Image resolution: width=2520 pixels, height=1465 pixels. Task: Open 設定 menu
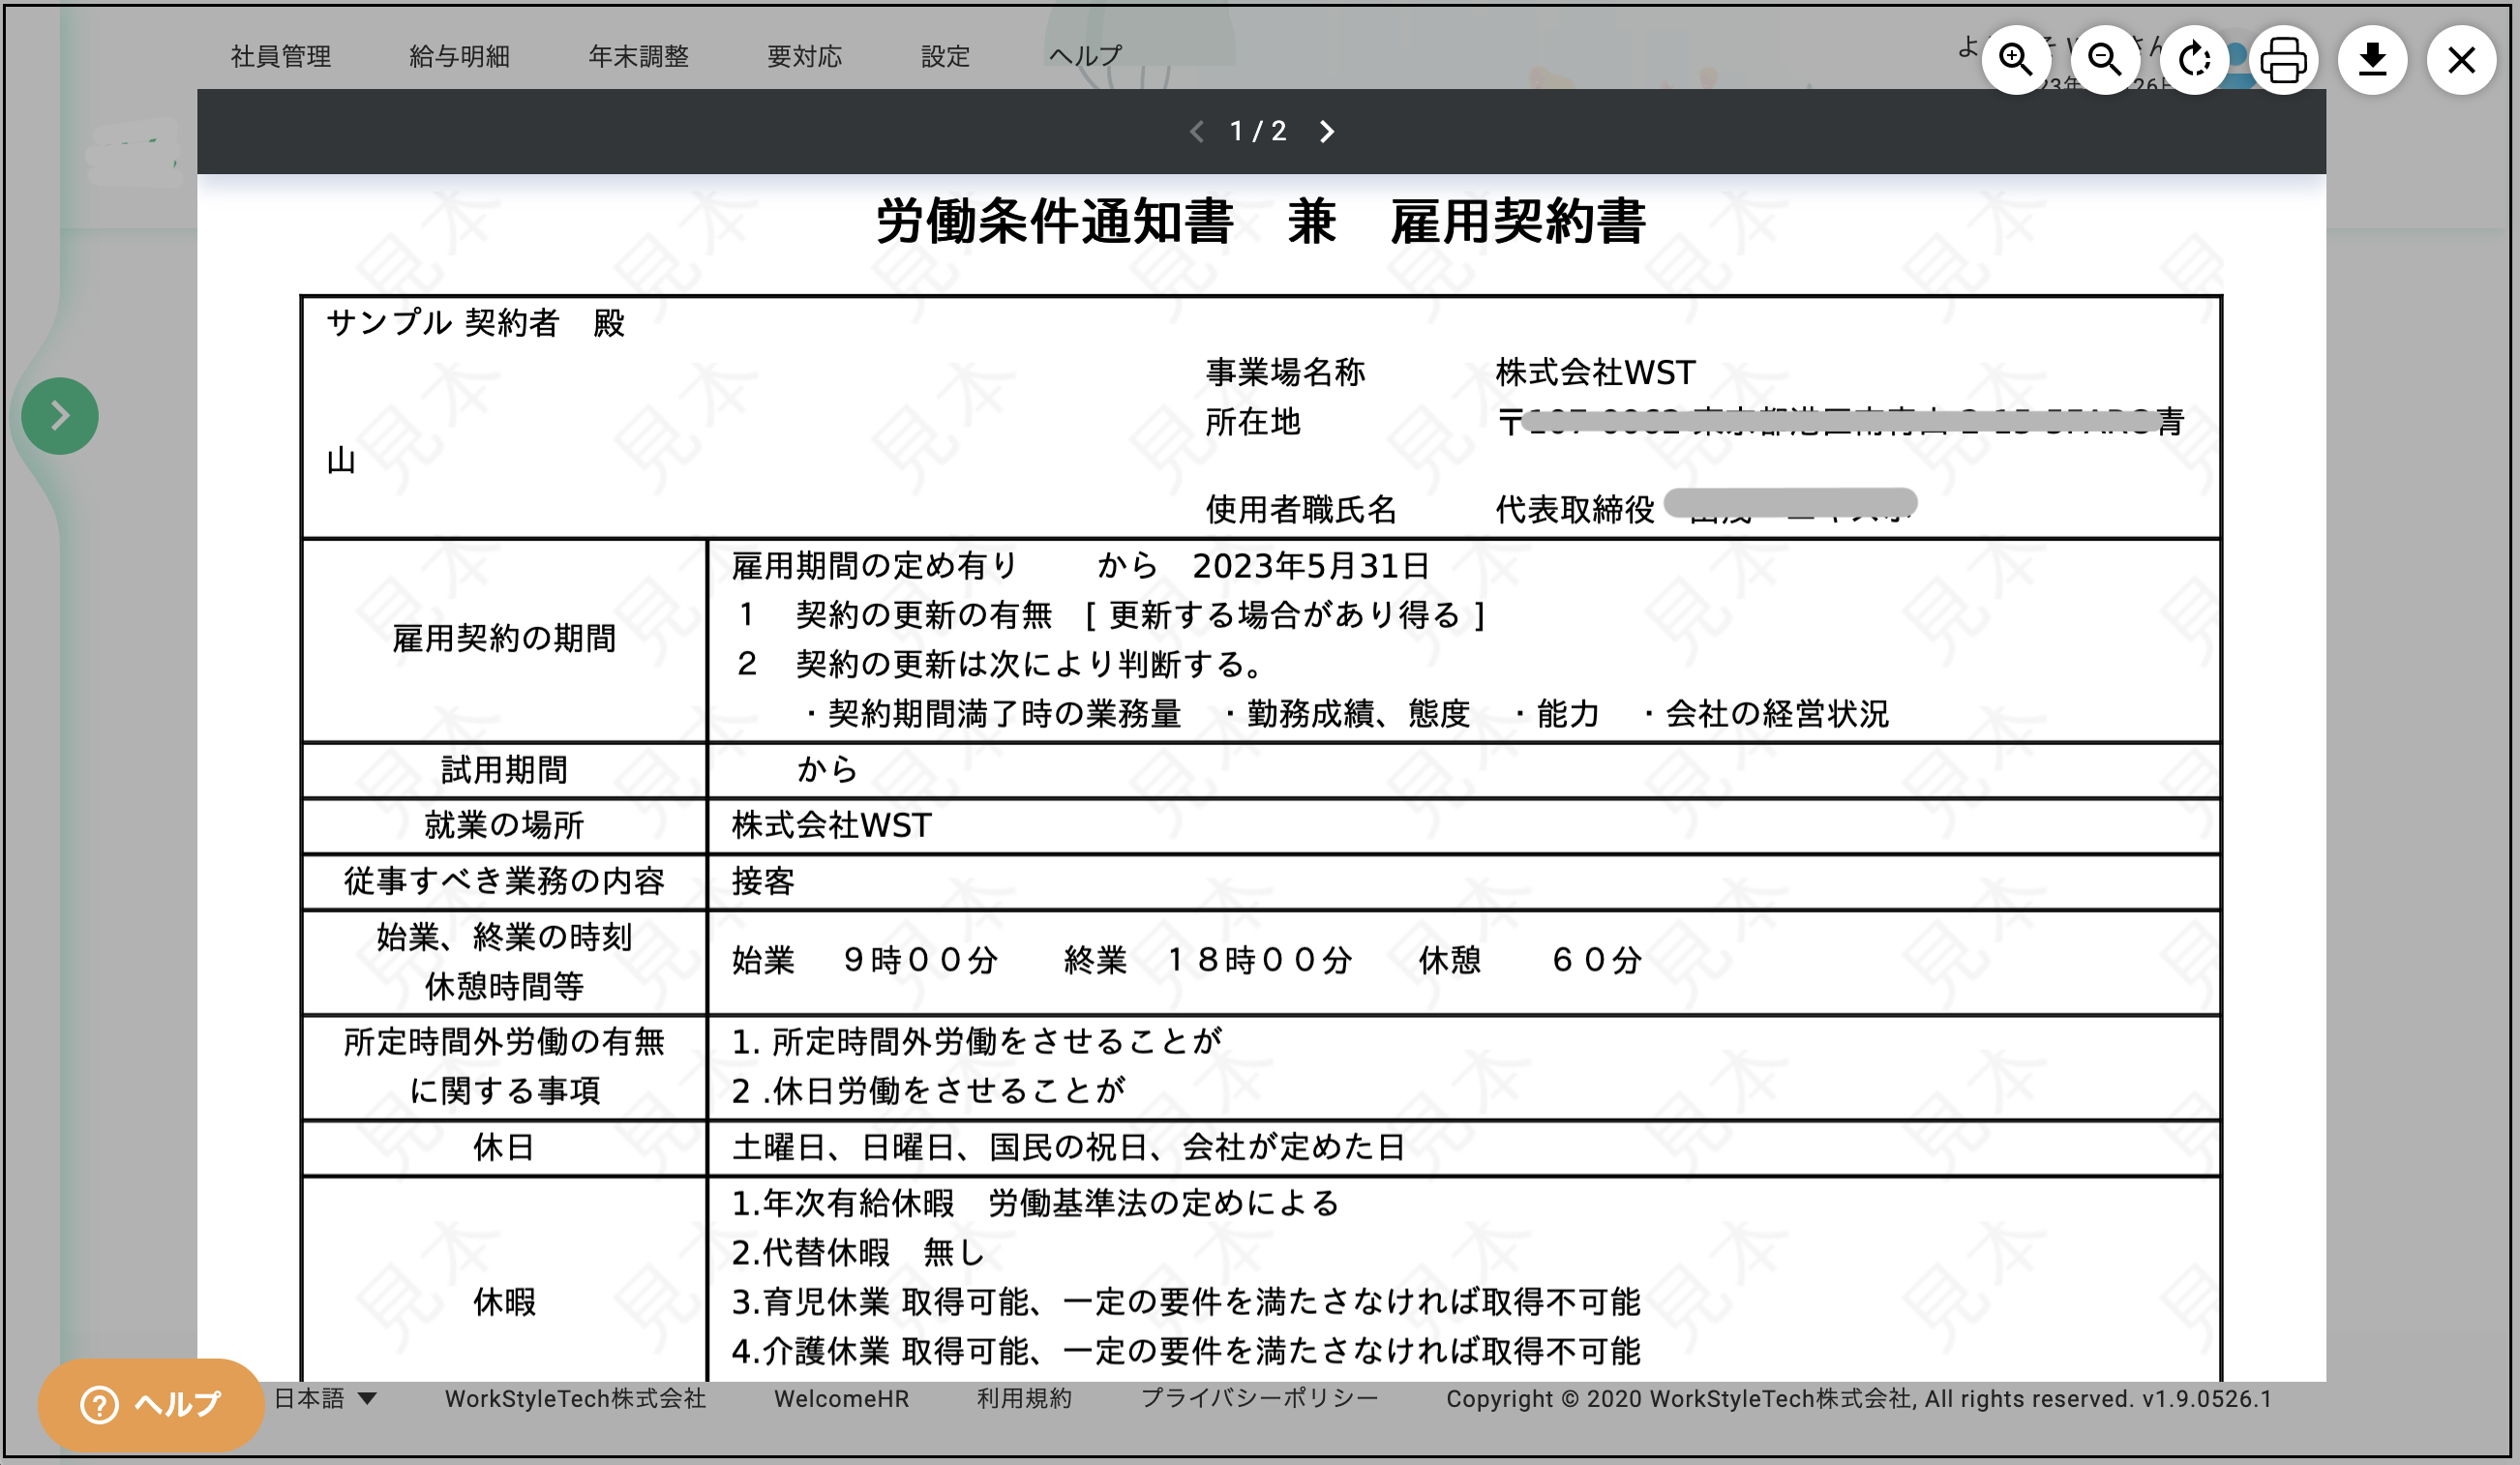(945, 56)
